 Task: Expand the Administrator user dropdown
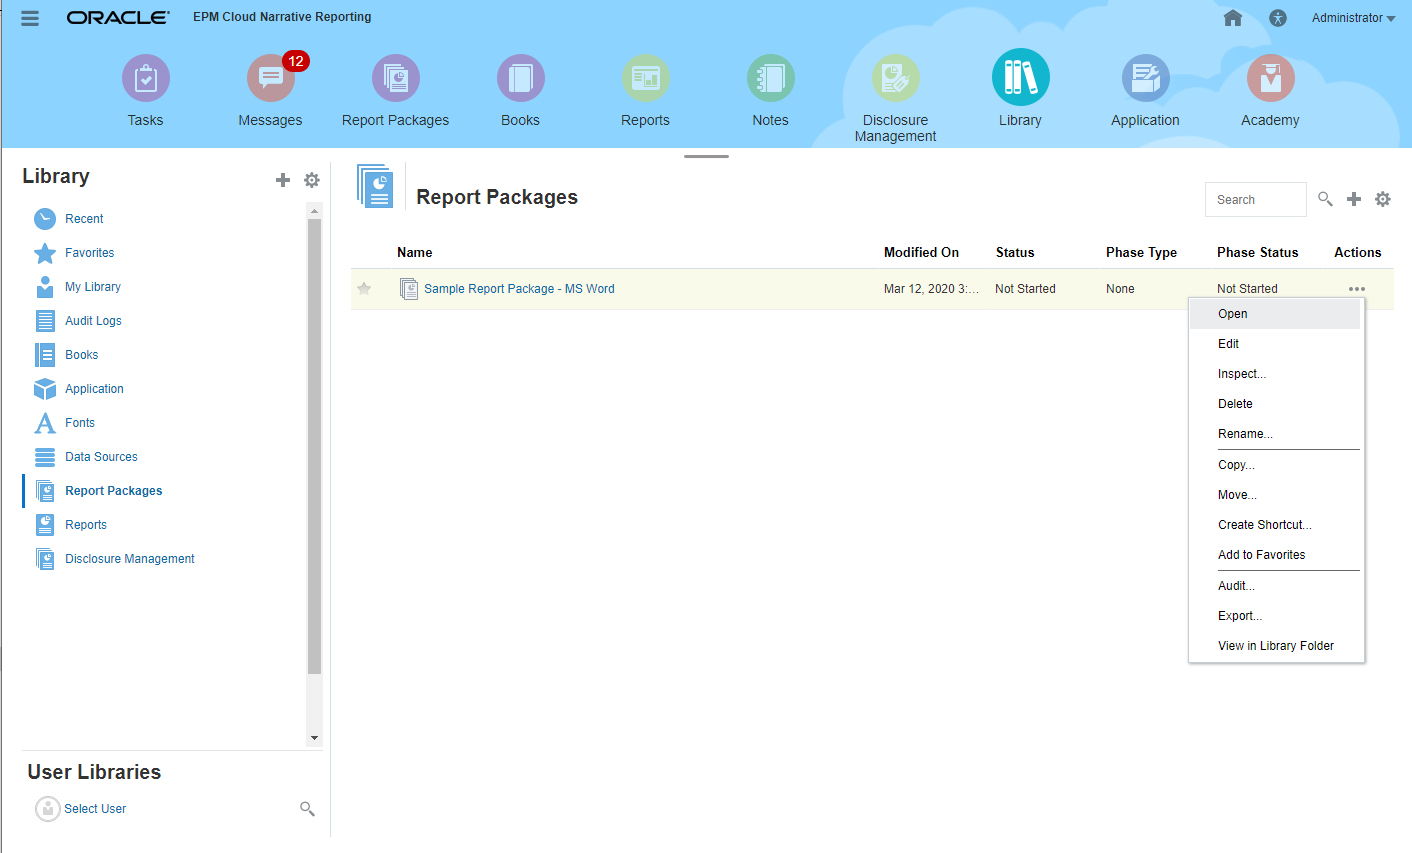[1353, 18]
